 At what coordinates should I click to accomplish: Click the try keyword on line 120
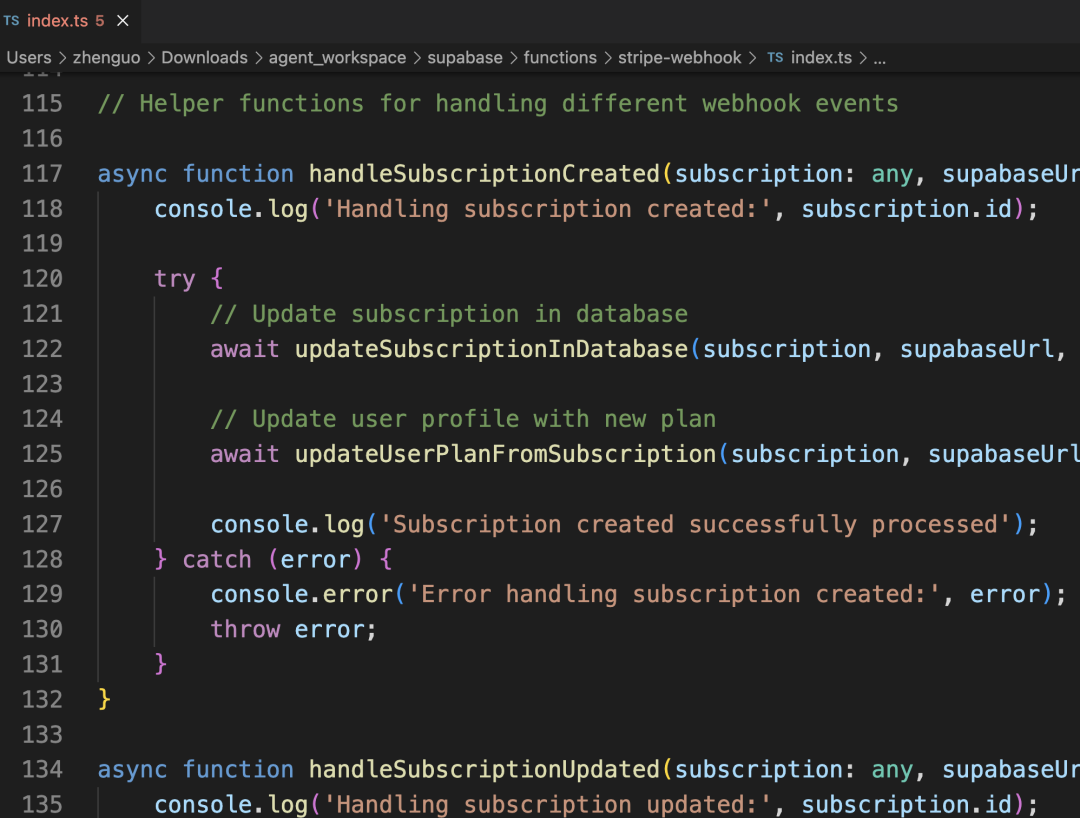click(x=175, y=279)
